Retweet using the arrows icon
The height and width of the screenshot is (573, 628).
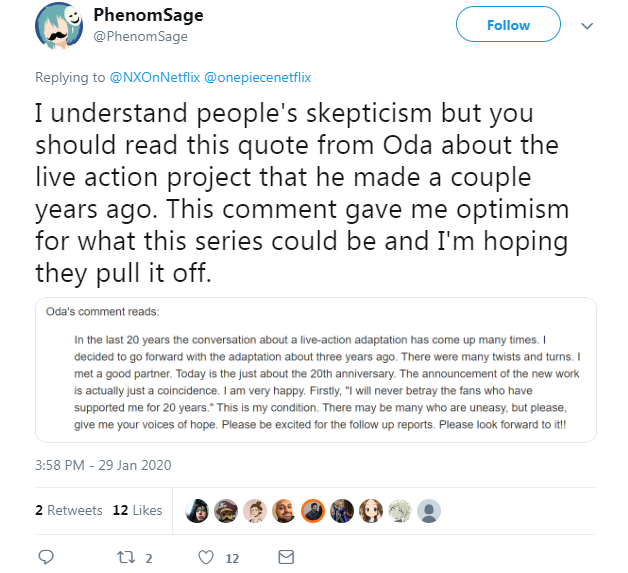(126, 557)
